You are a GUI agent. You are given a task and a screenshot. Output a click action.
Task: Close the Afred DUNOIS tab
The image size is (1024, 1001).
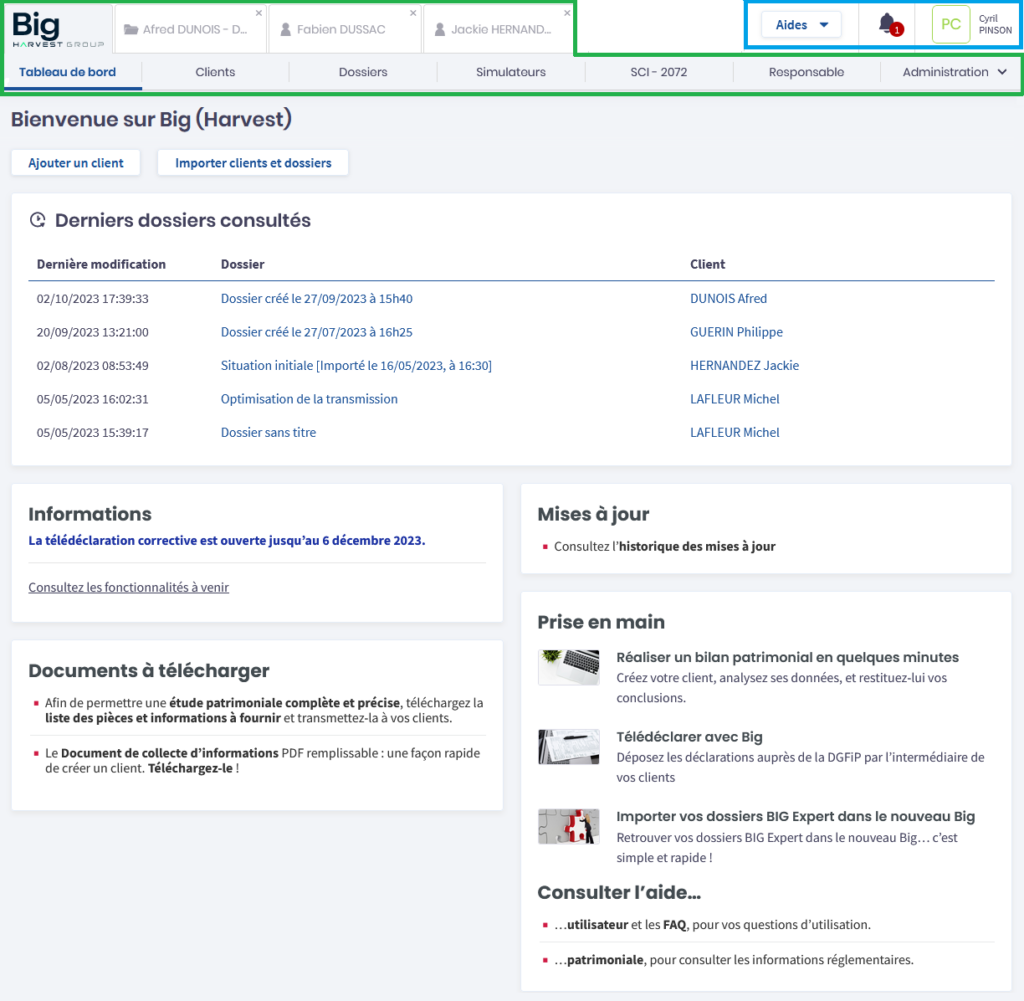[x=259, y=13]
